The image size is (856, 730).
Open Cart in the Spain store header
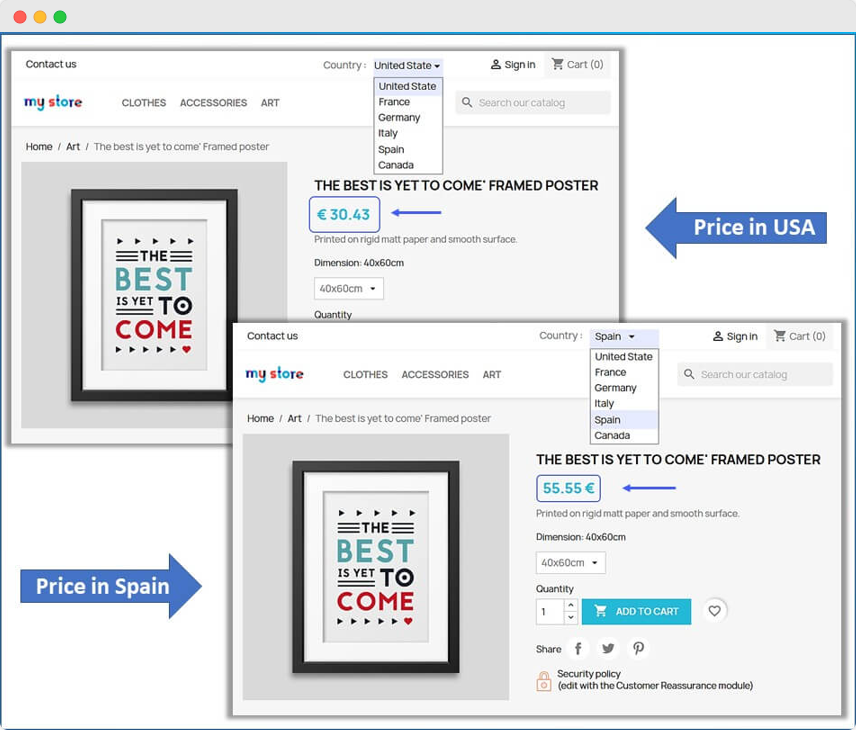point(800,336)
